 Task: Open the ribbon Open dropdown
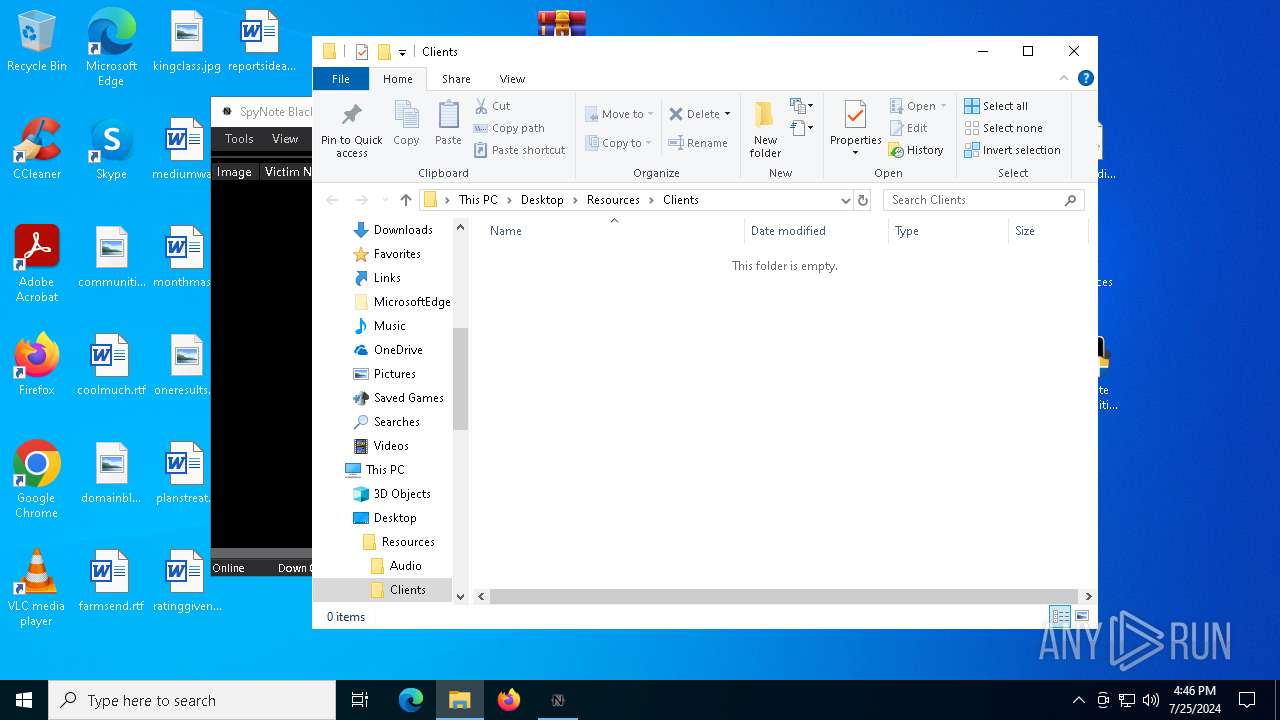point(917,106)
